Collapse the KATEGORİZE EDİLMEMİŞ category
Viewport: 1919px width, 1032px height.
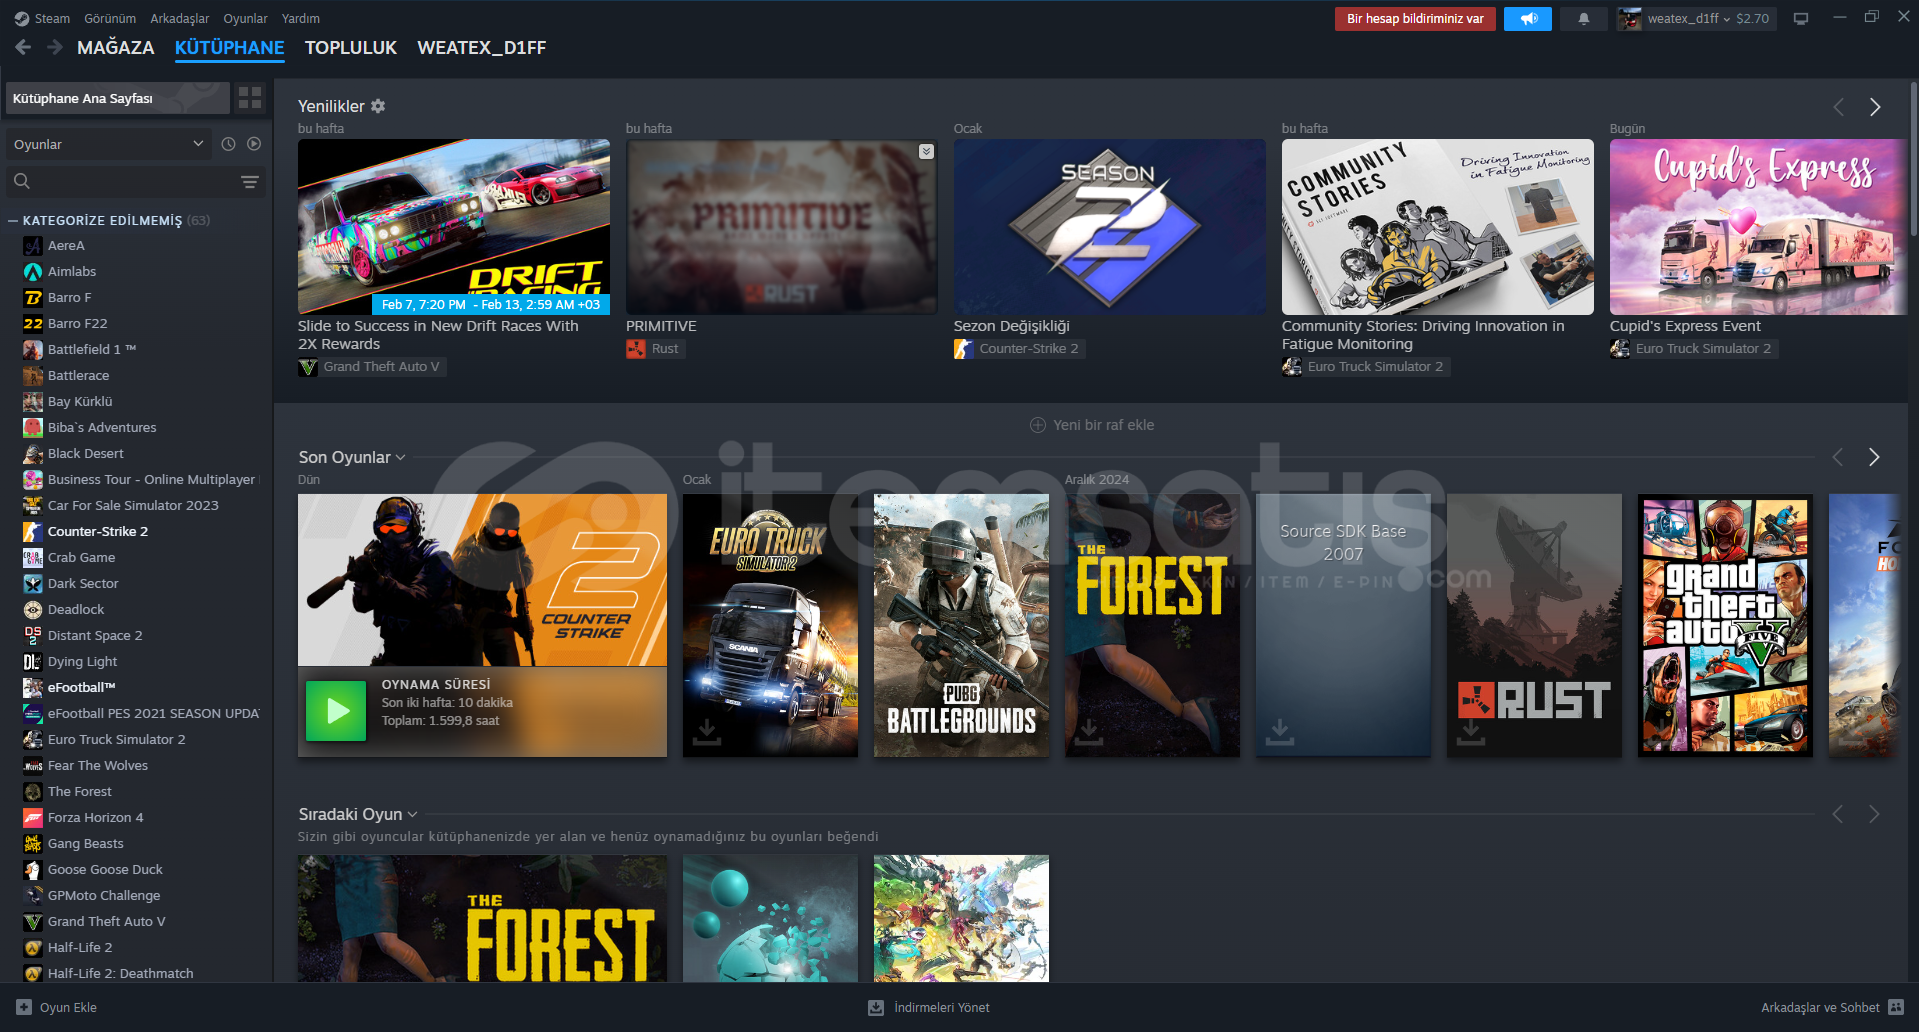point(14,220)
